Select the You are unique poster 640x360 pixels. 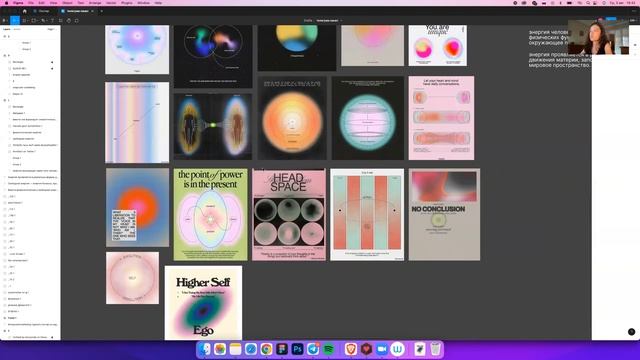438,45
